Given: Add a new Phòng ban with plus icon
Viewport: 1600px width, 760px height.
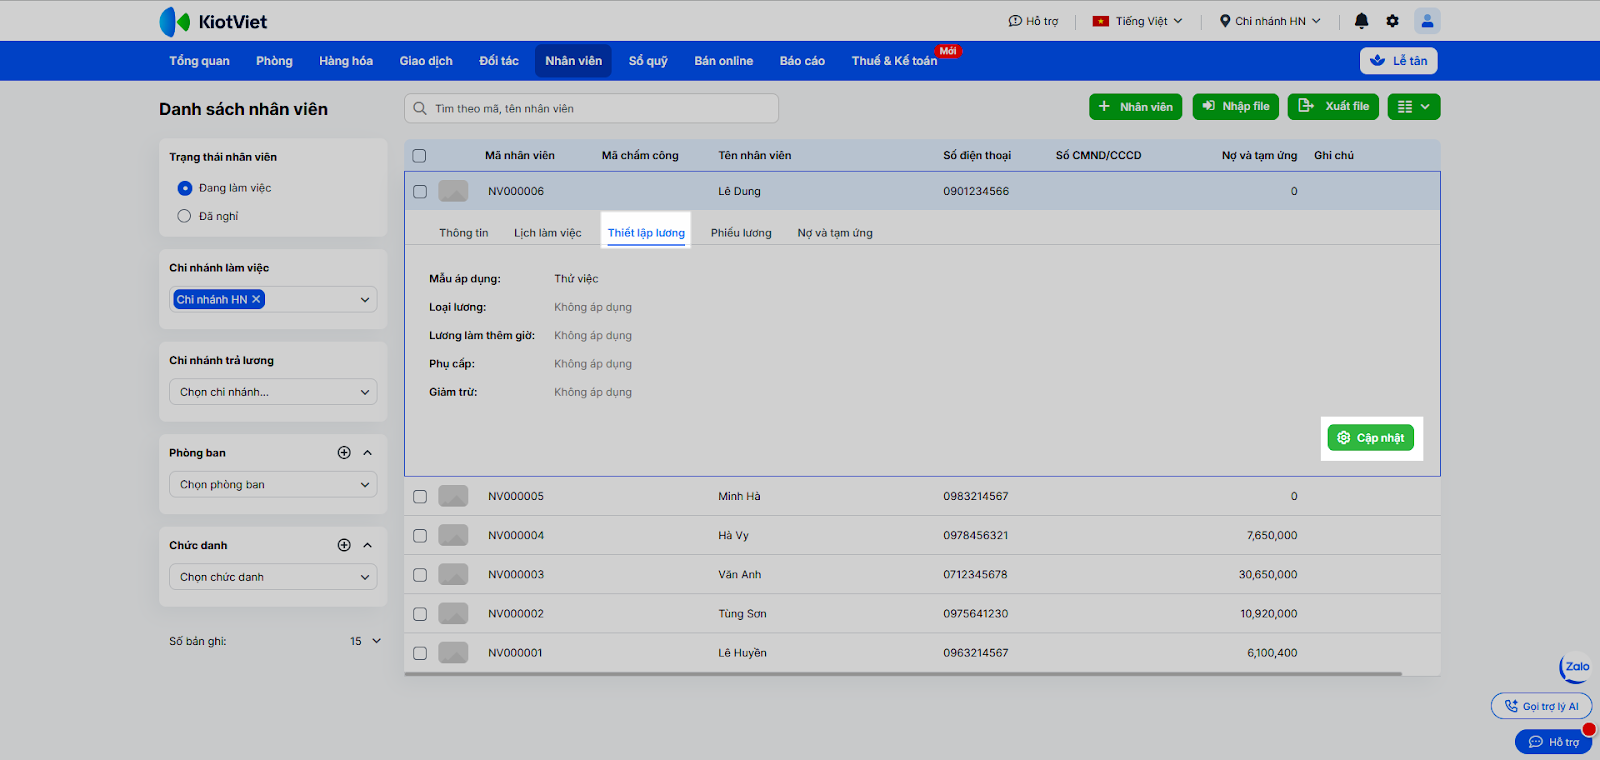Looking at the screenshot, I should click(x=344, y=453).
